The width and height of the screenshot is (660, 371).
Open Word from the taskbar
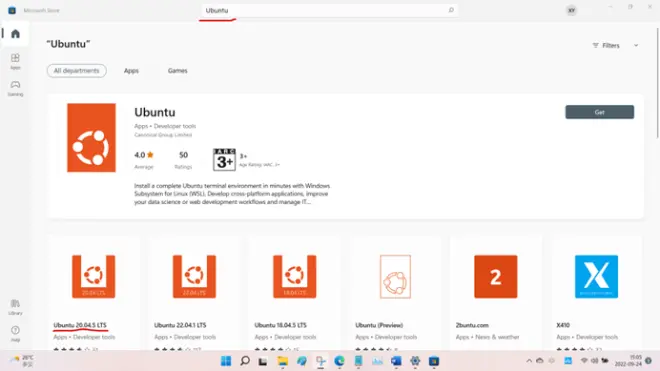click(396, 361)
